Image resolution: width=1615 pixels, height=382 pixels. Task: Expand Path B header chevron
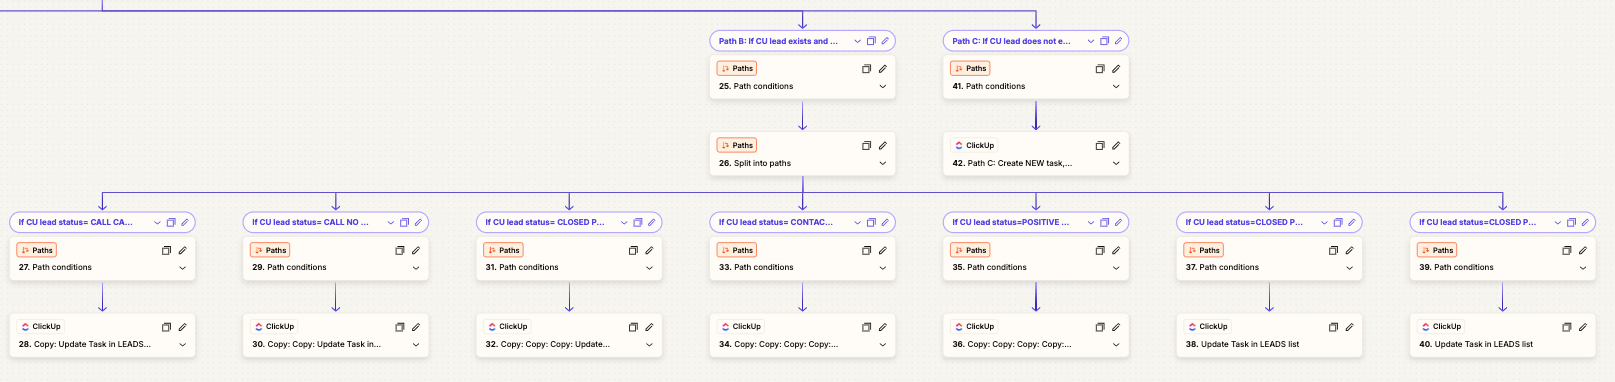[857, 41]
